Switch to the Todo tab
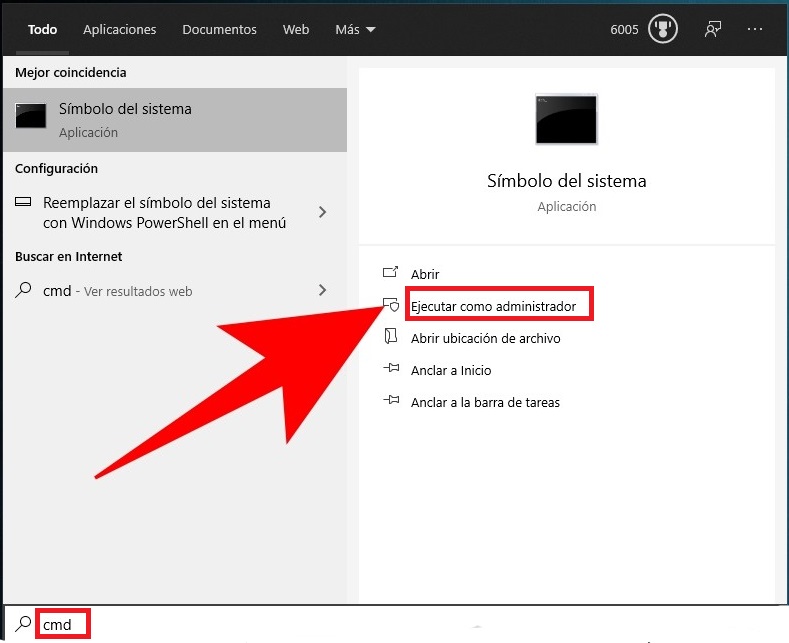Screen dimensions: 789x643 coord(42,30)
